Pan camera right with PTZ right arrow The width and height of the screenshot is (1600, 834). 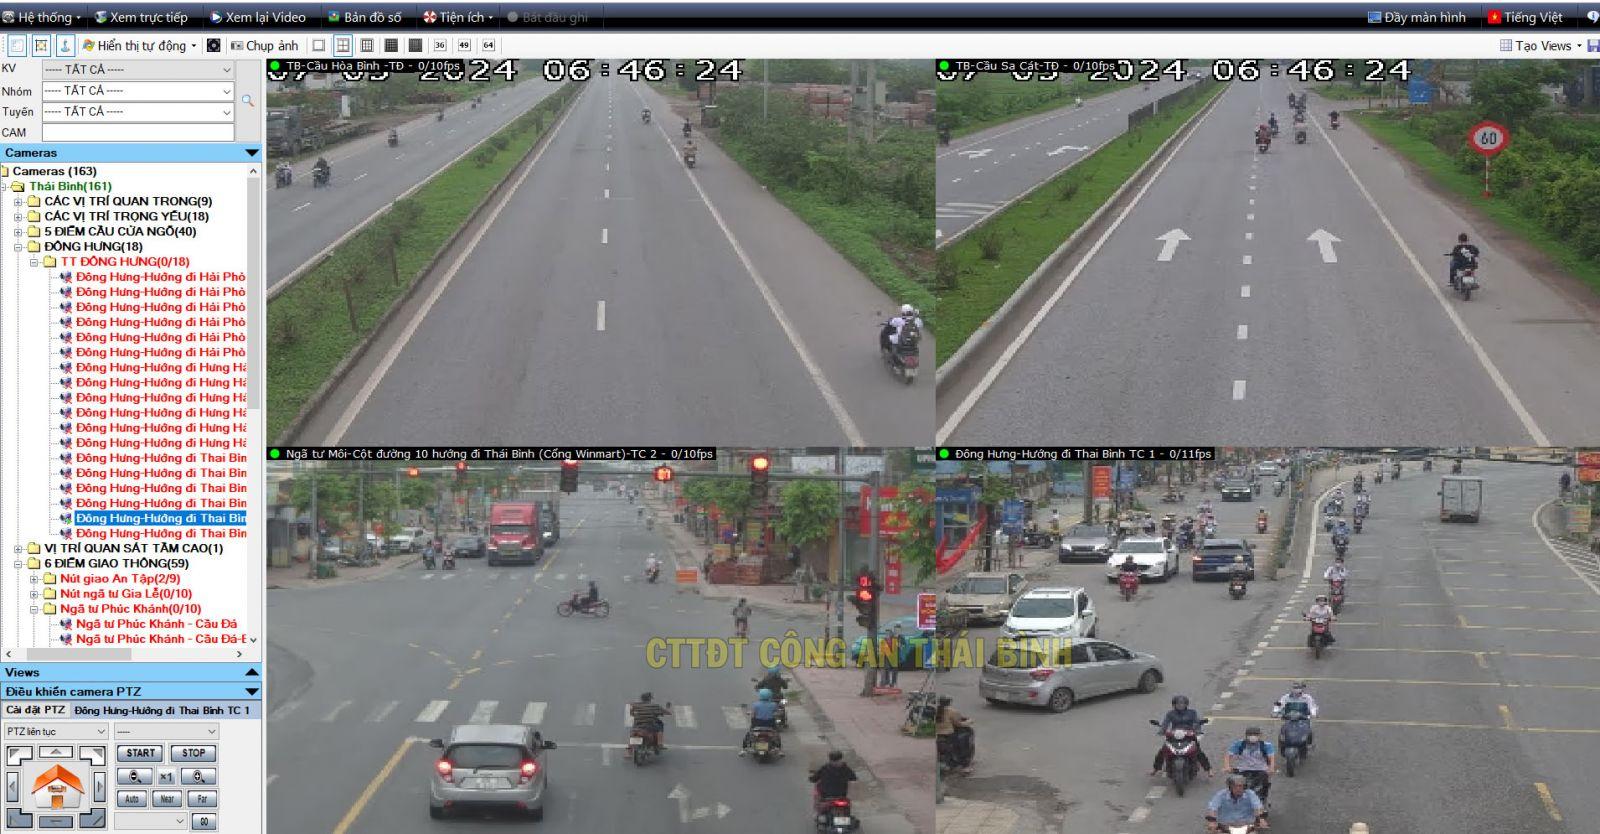[100, 787]
